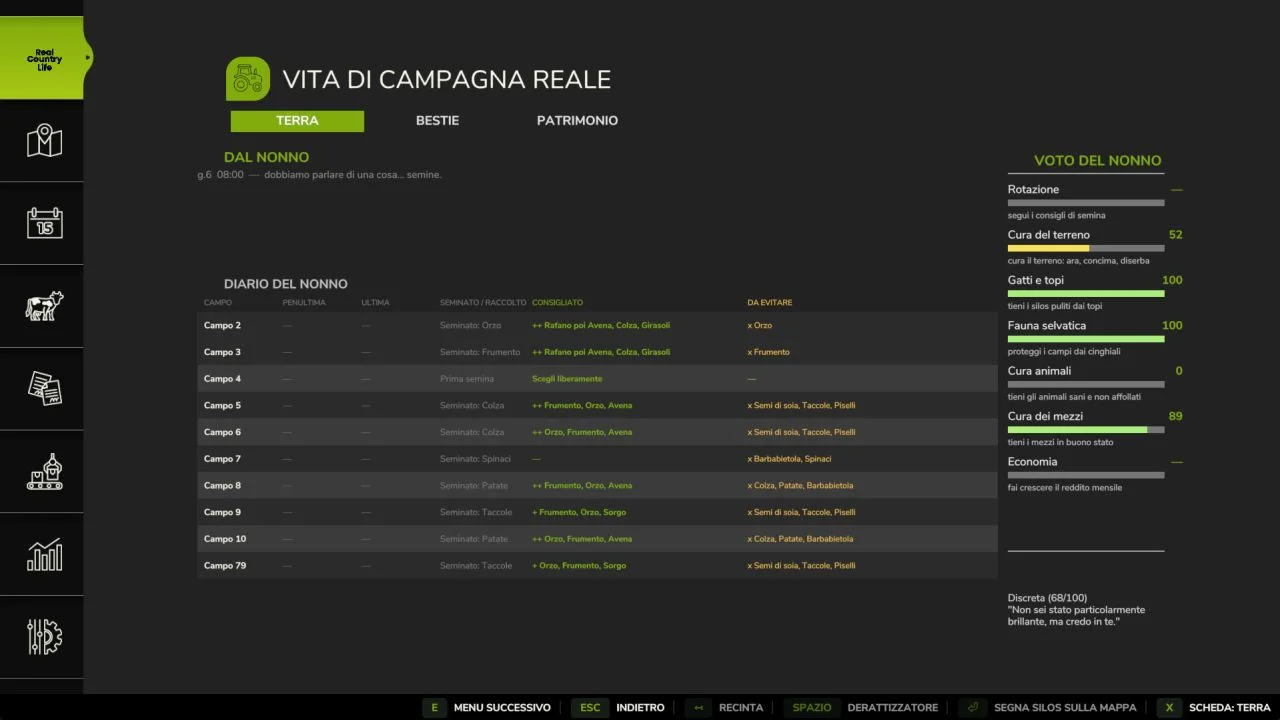The width and height of the screenshot is (1280, 720).
Task: Click the SPAZIO DERATTIZZATORE button
Action: pyautogui.click(x=861, y=707)
